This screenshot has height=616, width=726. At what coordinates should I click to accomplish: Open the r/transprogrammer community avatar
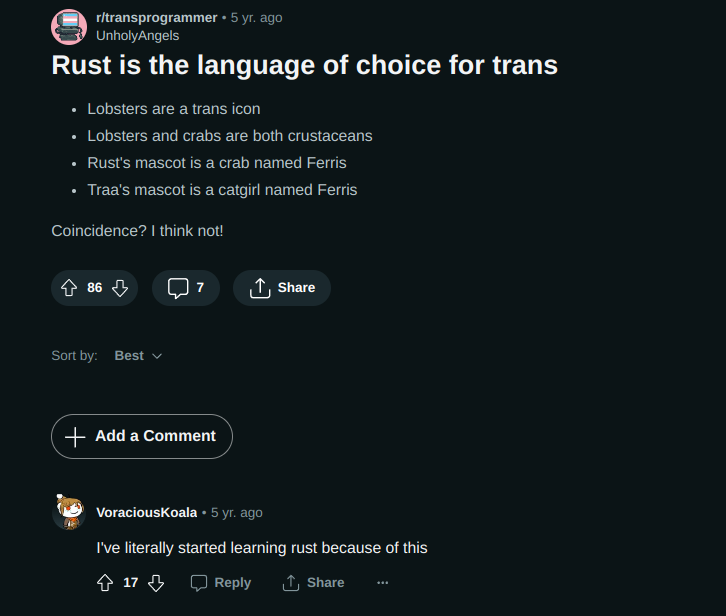point(69,27)
